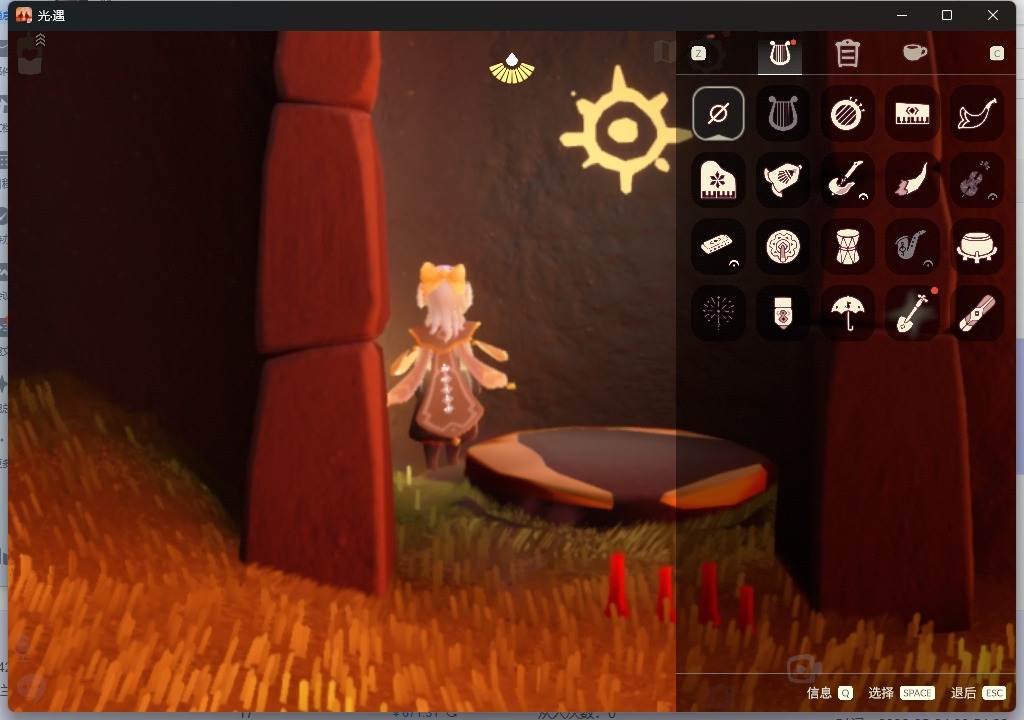
Task: Select the no-instrument (empty) slot
Action: tap(718, 114)
